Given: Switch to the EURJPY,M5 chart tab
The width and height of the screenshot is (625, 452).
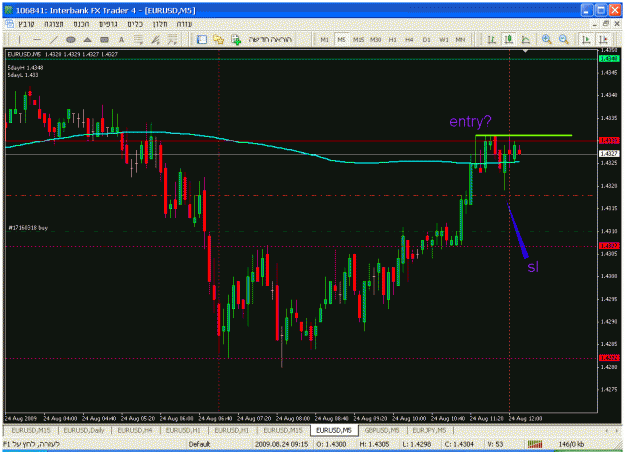Looking at the screenshot, I should [x=429, y=430].
